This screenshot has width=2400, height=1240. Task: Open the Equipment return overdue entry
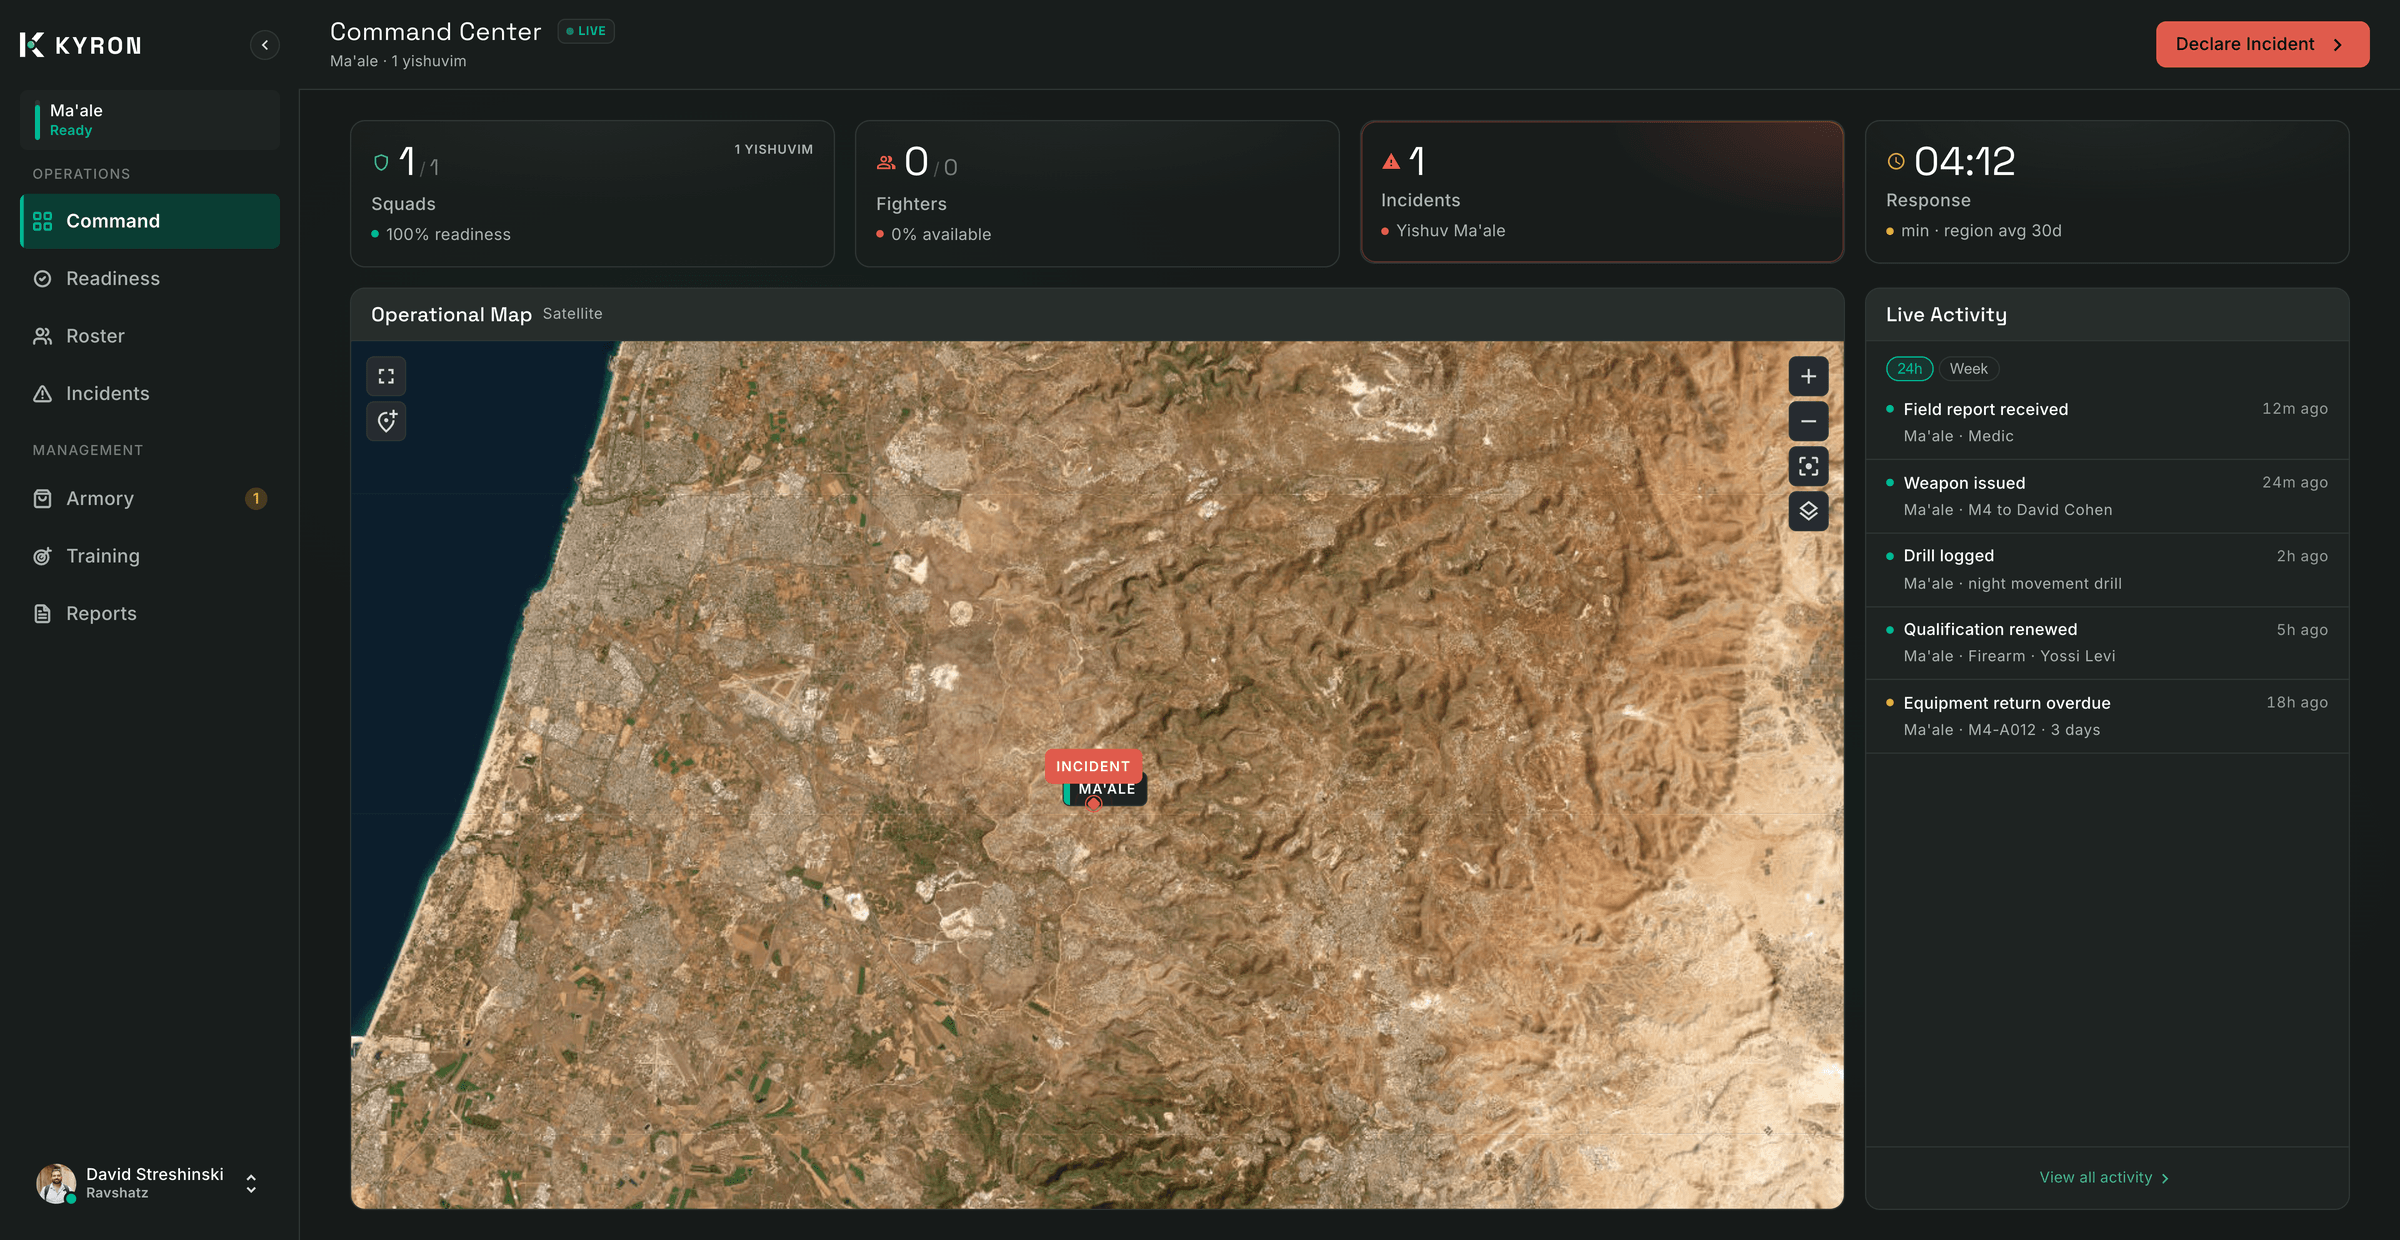pos(2107,717)
